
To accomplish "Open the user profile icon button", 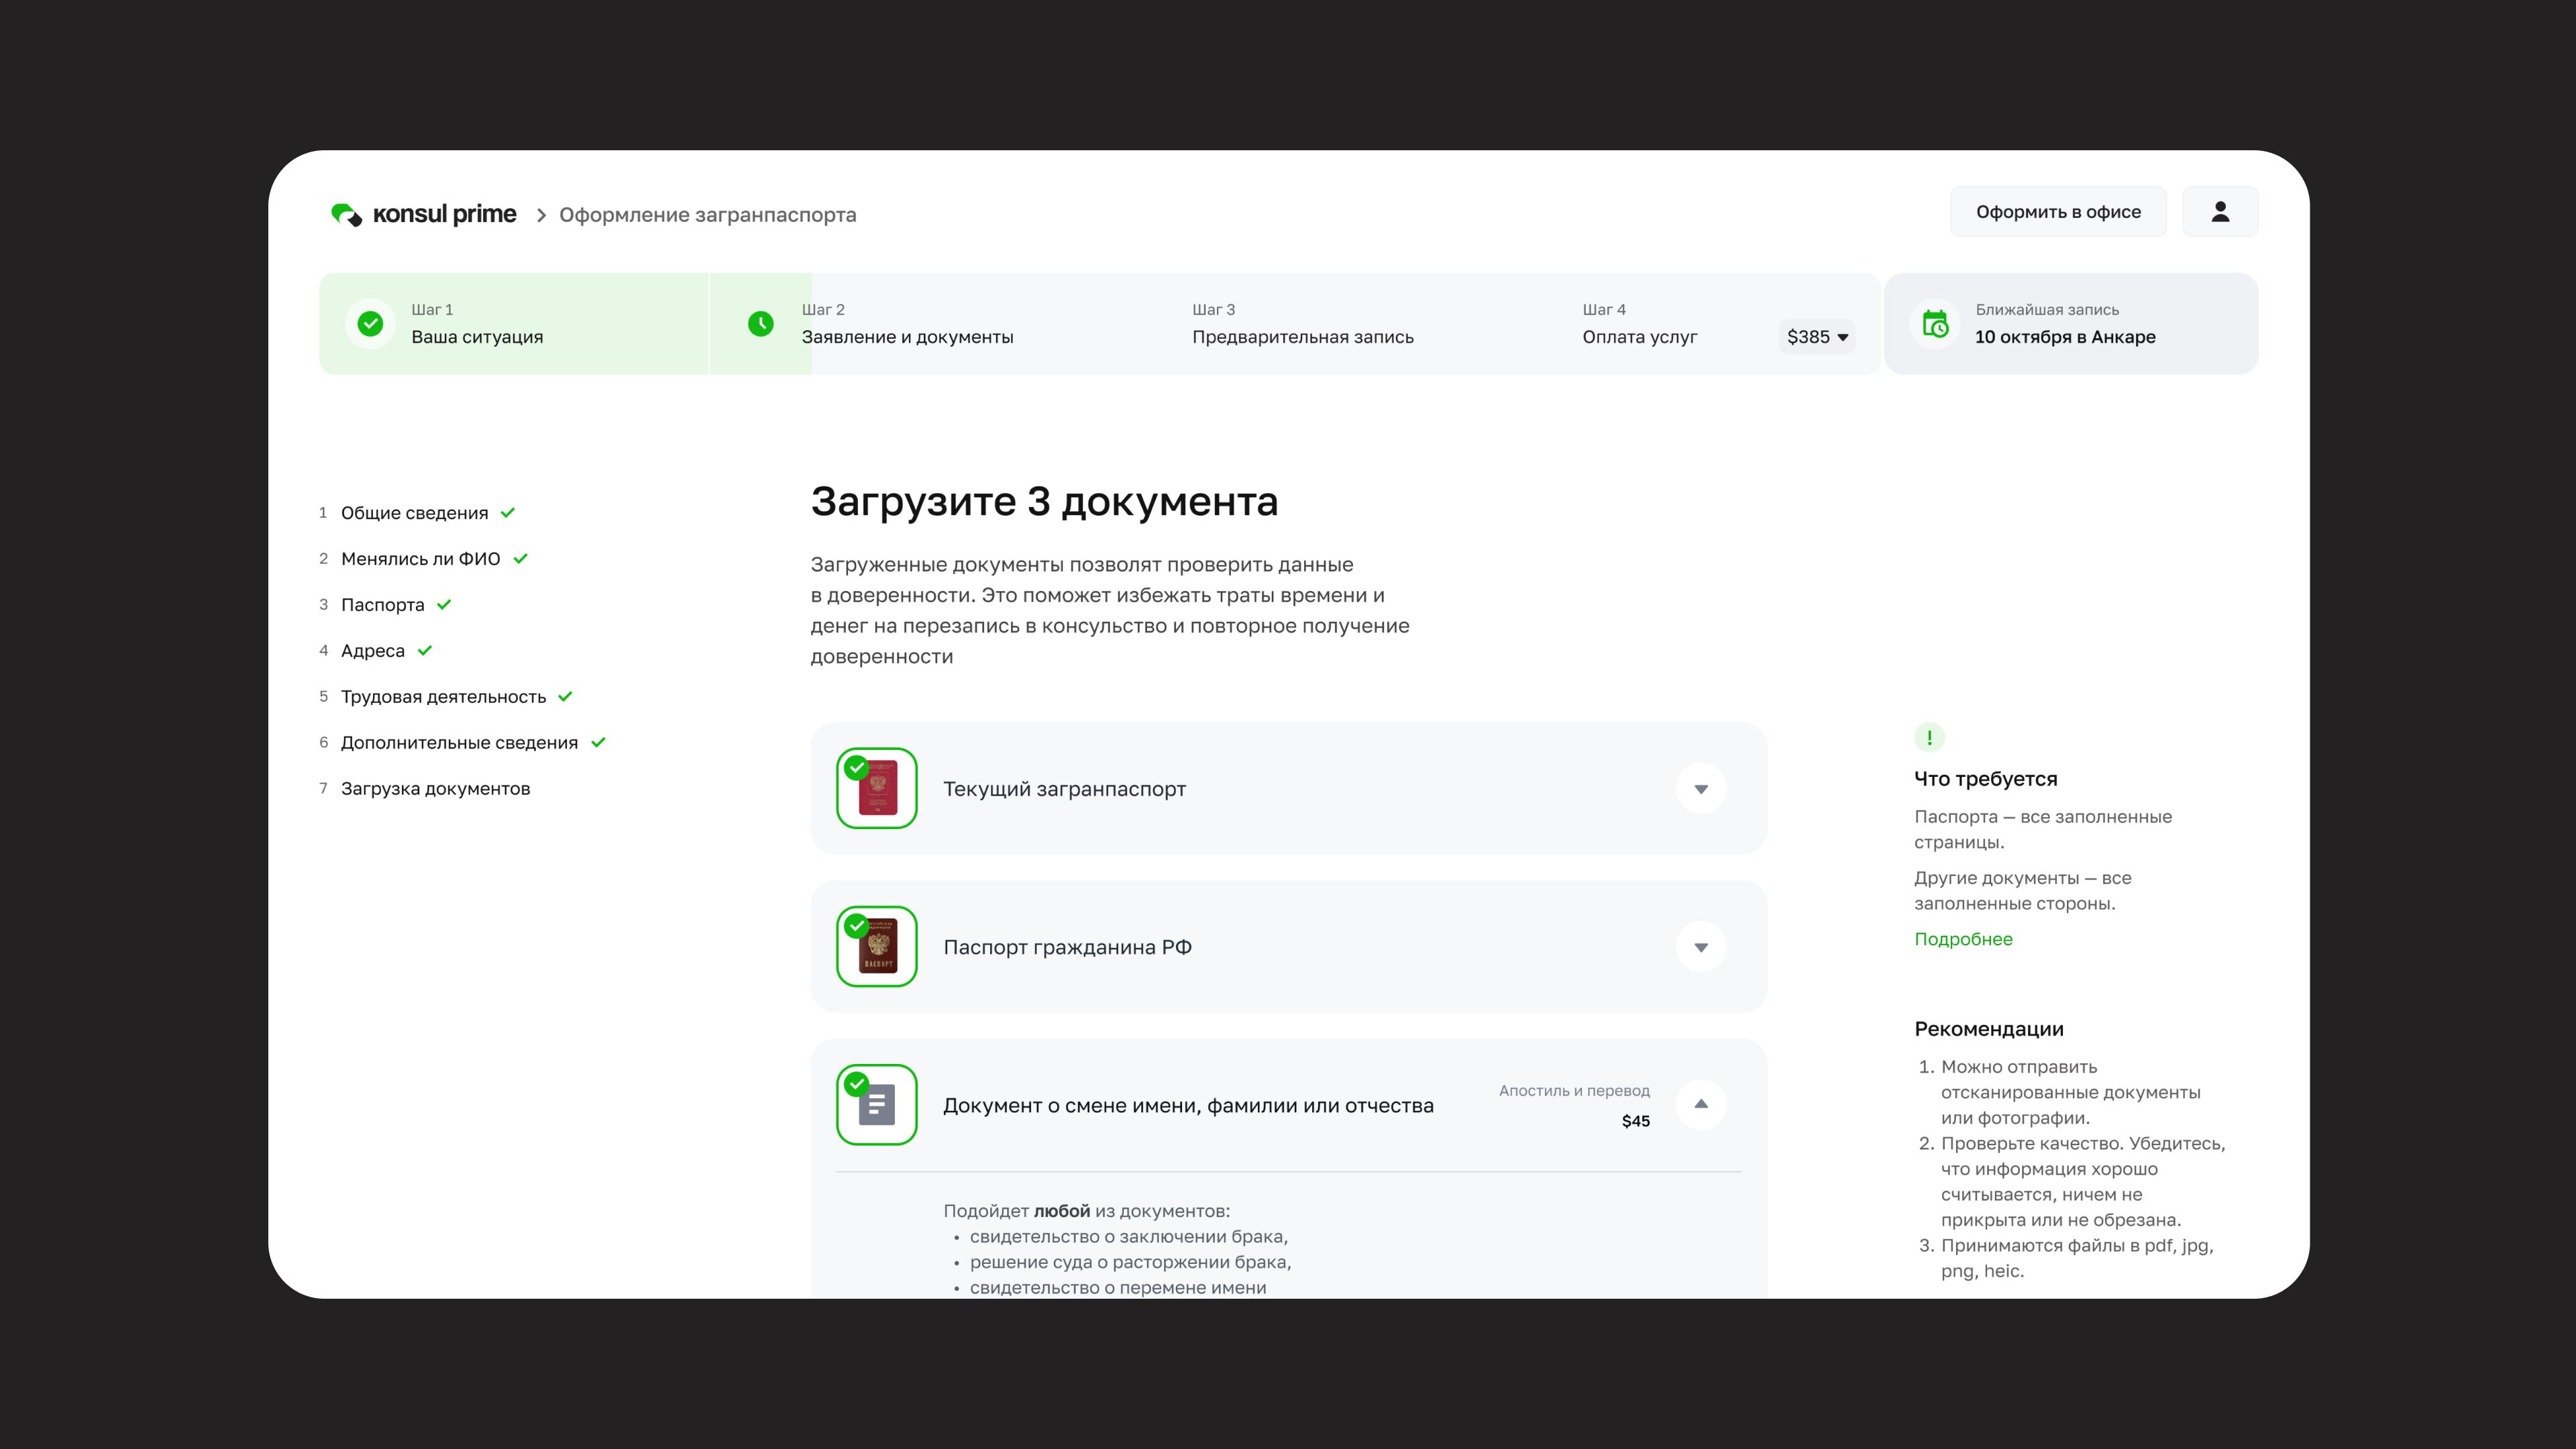I will 2219,212.
